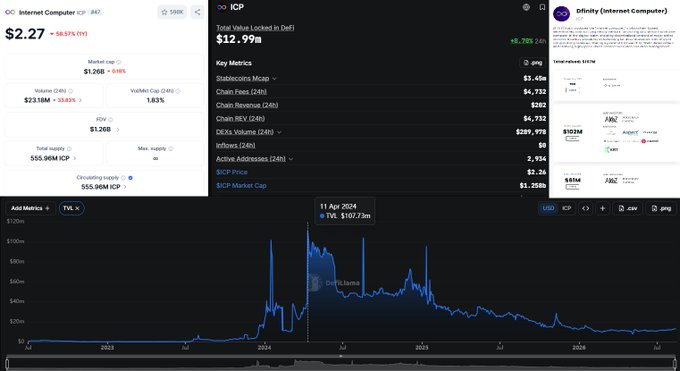
Task: Download the TVL chart as .png
Action: coord(661,208)
